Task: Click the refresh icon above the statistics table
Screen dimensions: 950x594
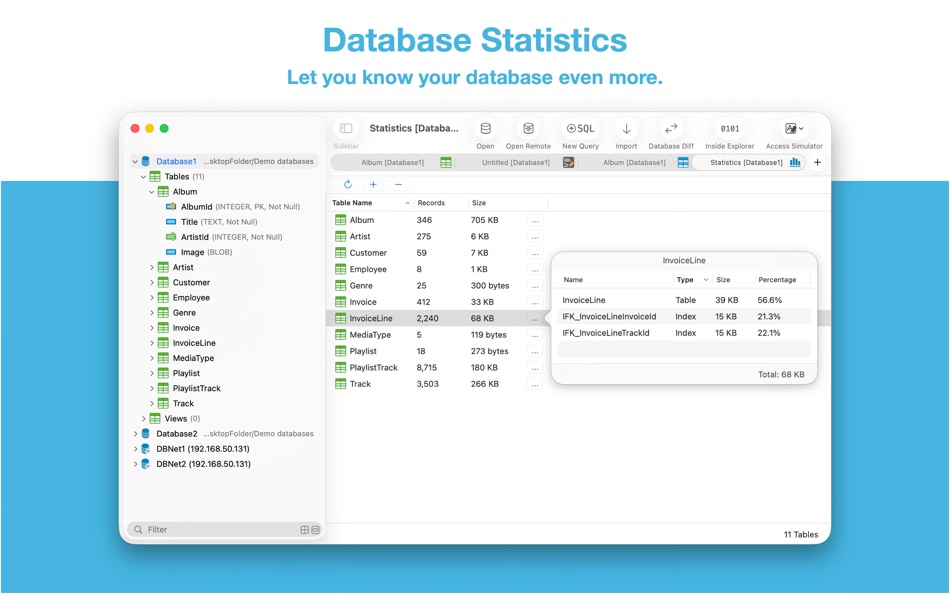Action: click(347, 184)
